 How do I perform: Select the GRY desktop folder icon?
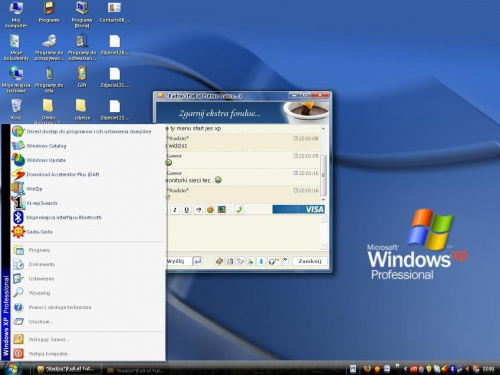tap(82, 77)
